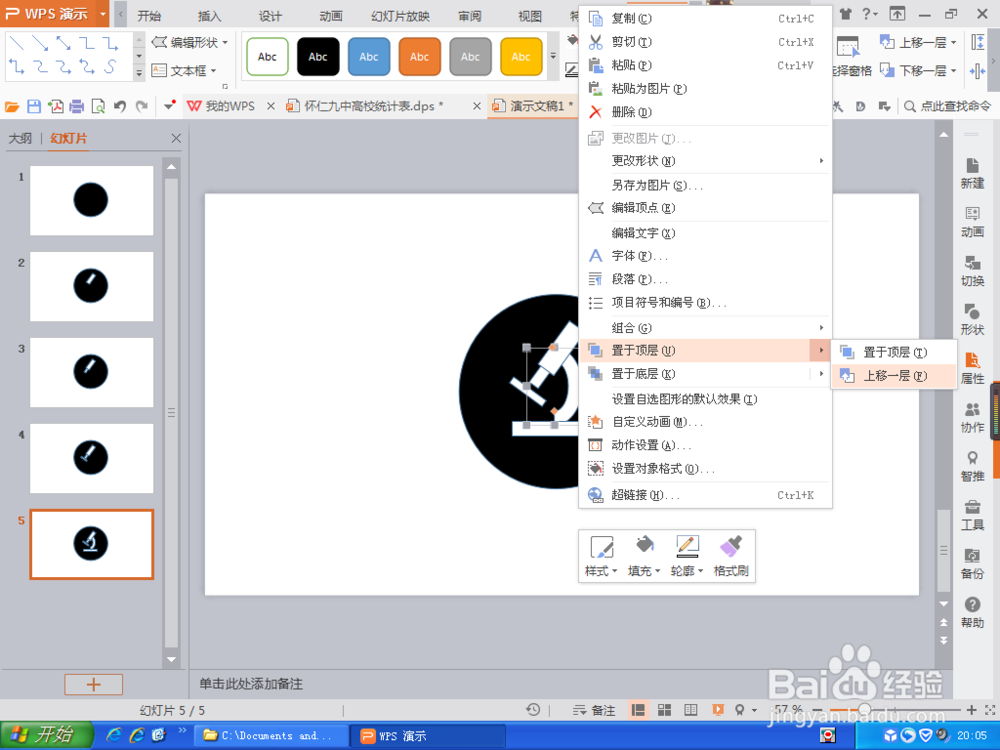Open C:\Documents and... taskbar folder window
Viewport: 1000px width, 750px height.
click(271, 736)
